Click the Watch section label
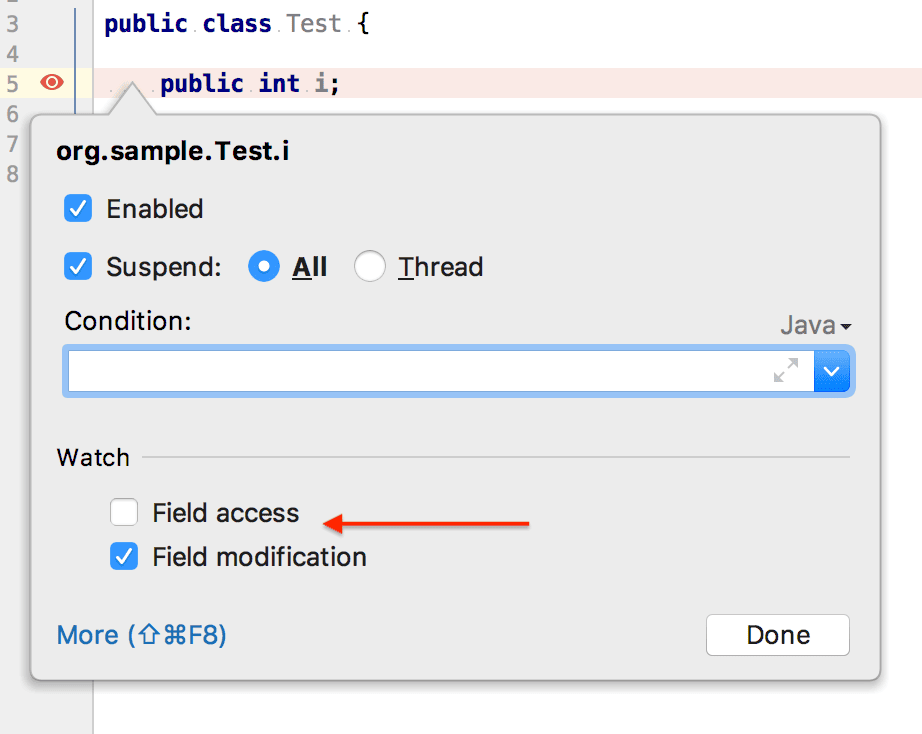922x734 pixels. click(93, 458)
